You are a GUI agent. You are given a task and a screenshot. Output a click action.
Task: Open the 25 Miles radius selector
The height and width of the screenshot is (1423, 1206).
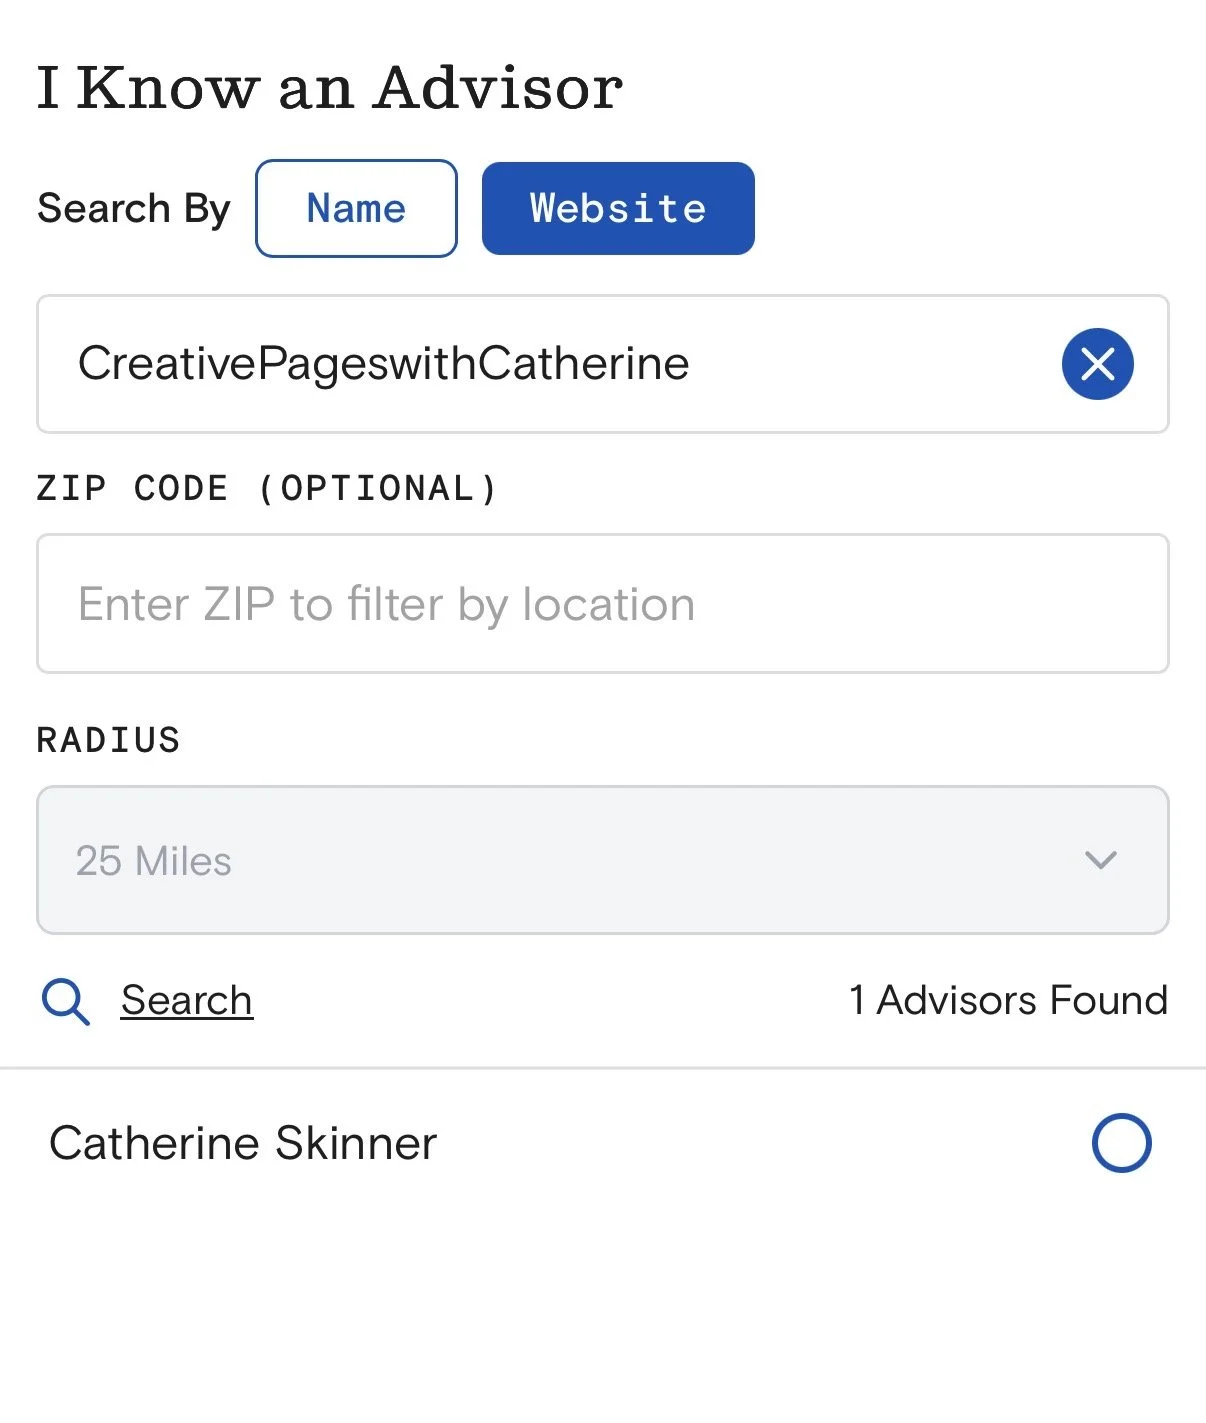tap(603, 860)
